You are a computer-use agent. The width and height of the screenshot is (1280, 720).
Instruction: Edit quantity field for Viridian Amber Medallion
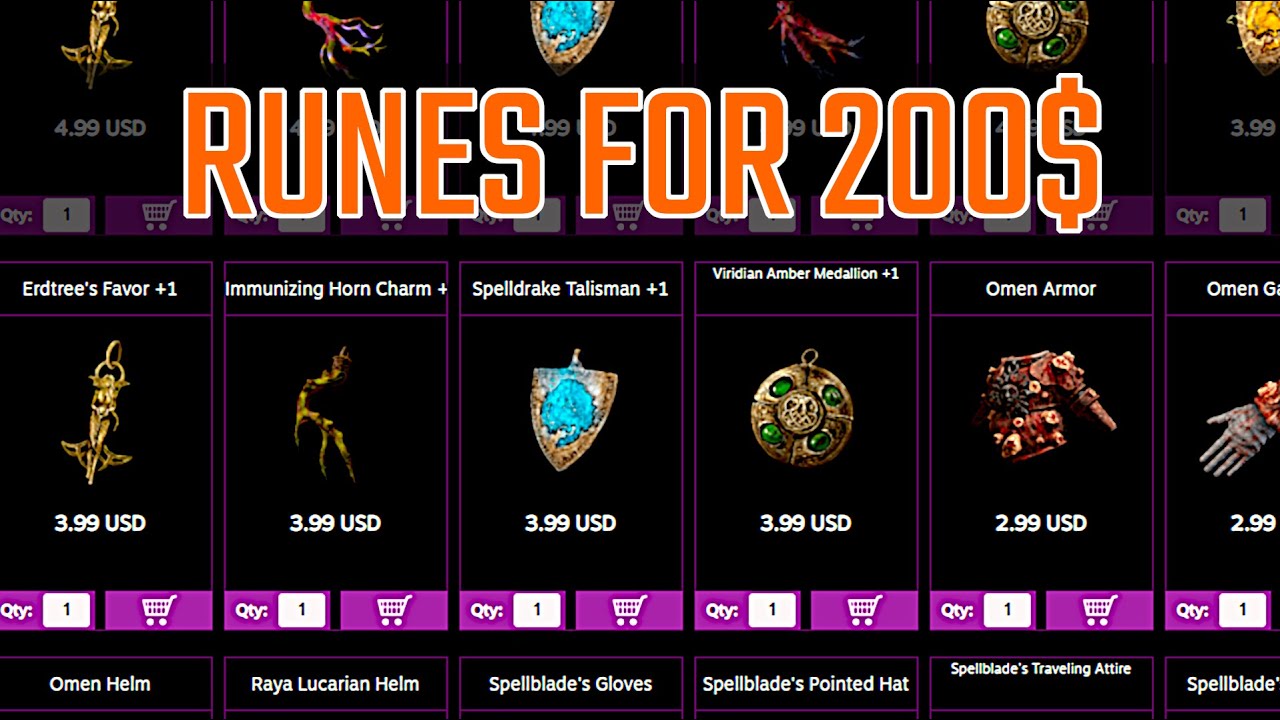tap(772, 610)
